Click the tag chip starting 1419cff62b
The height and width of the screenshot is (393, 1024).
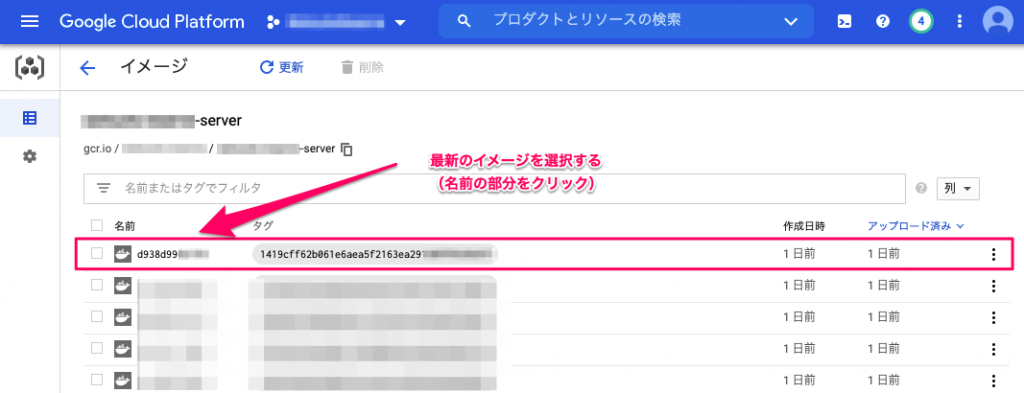(x=375, y=254)
